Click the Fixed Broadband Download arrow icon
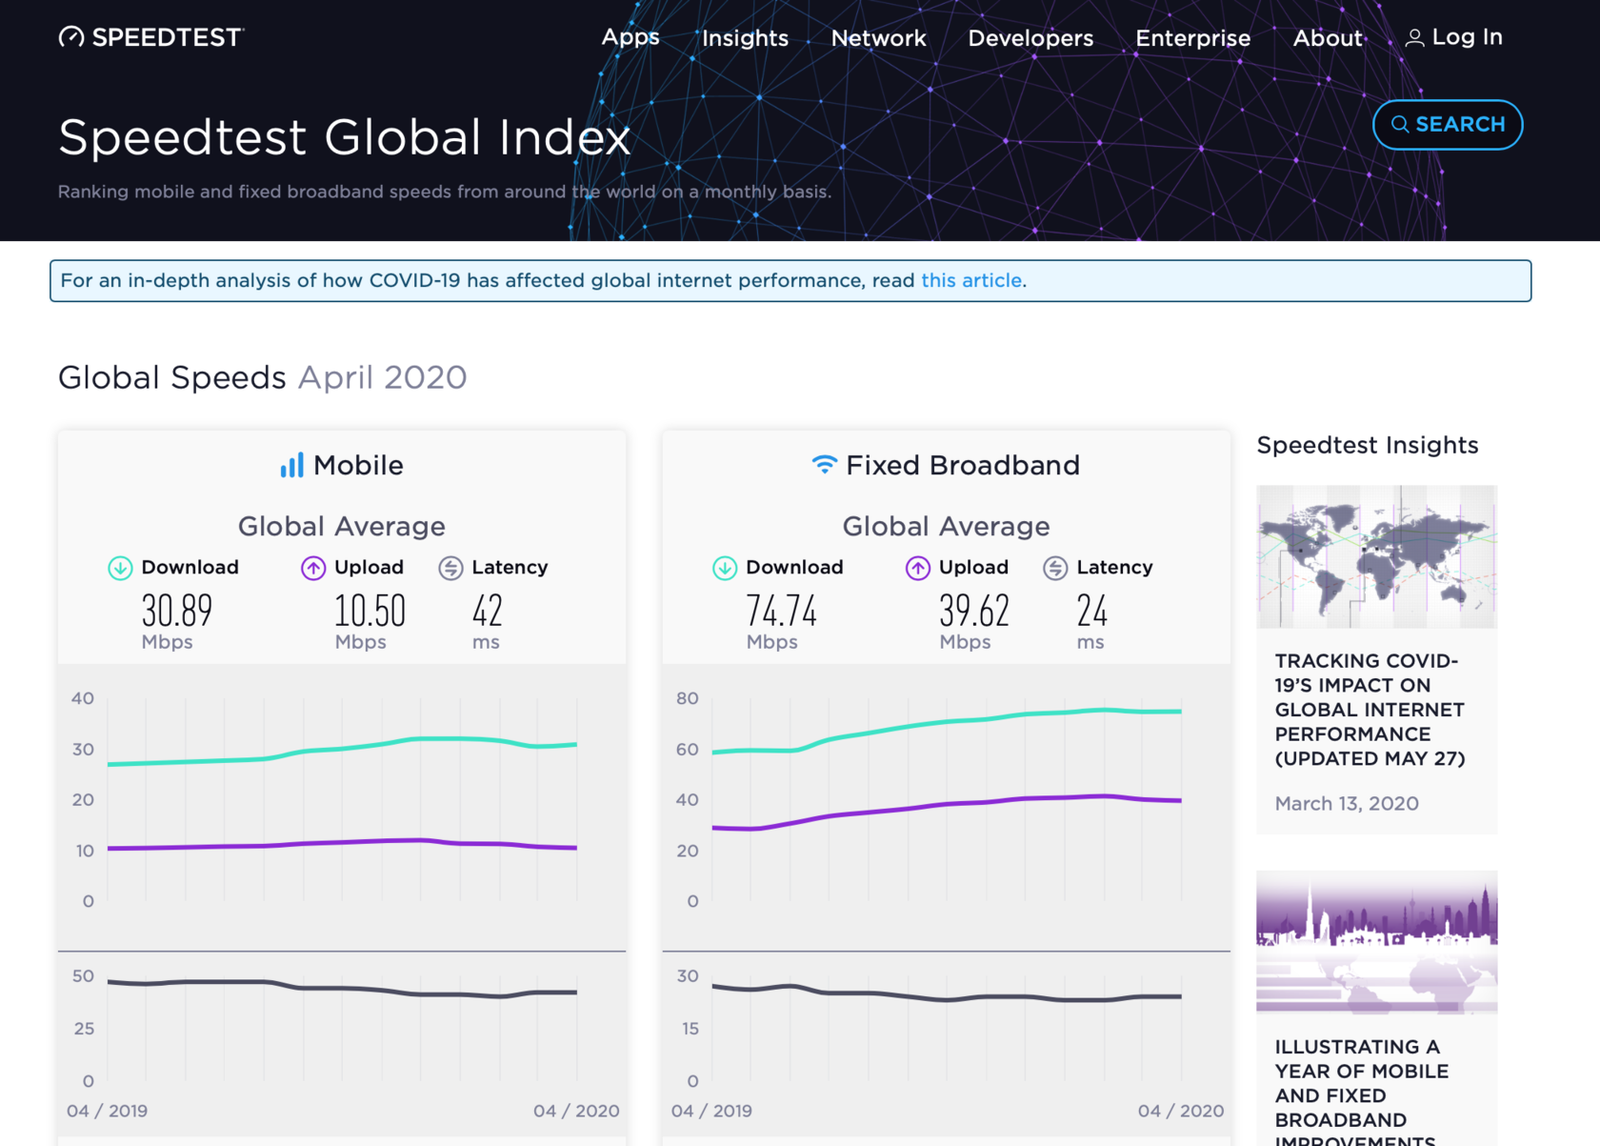Viewport: 1600px width, 1146px height. (x=725, y=568)
